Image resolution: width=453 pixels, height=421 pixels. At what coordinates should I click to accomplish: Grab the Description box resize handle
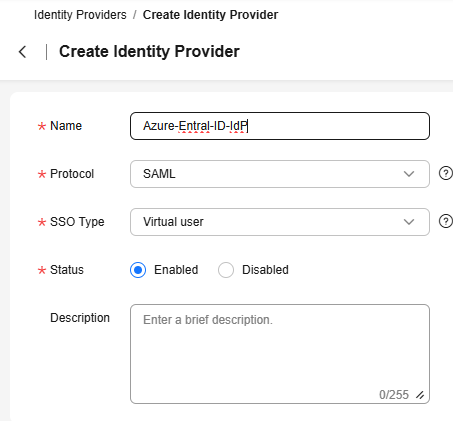[x=420, y=395]
